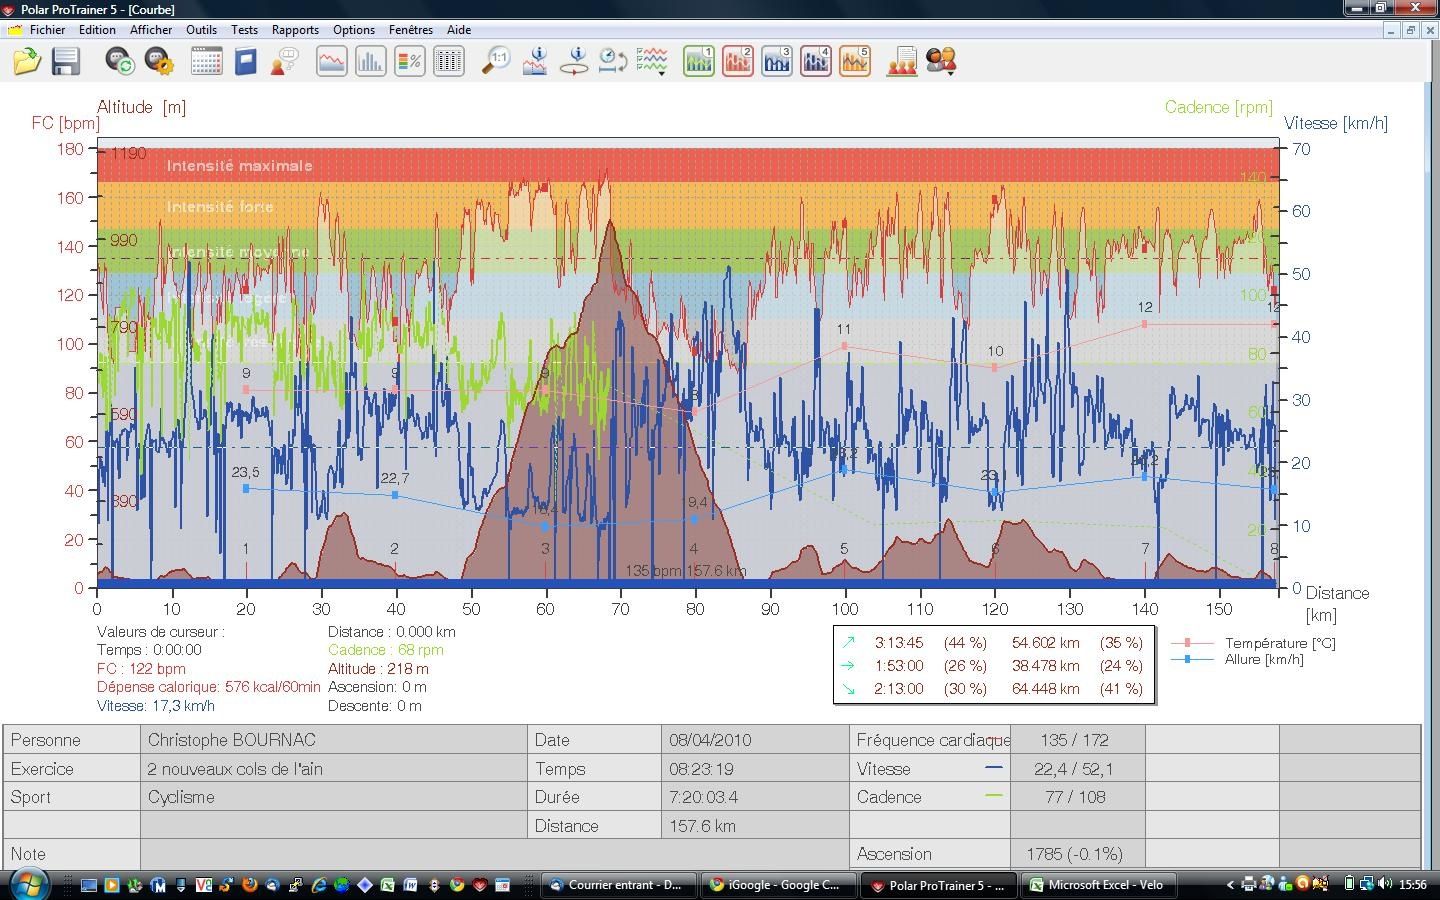The height and width of the screenshot is (900, 1440).
Task: Open curve selection checklist dropdown
Action: tap(652, 62)
